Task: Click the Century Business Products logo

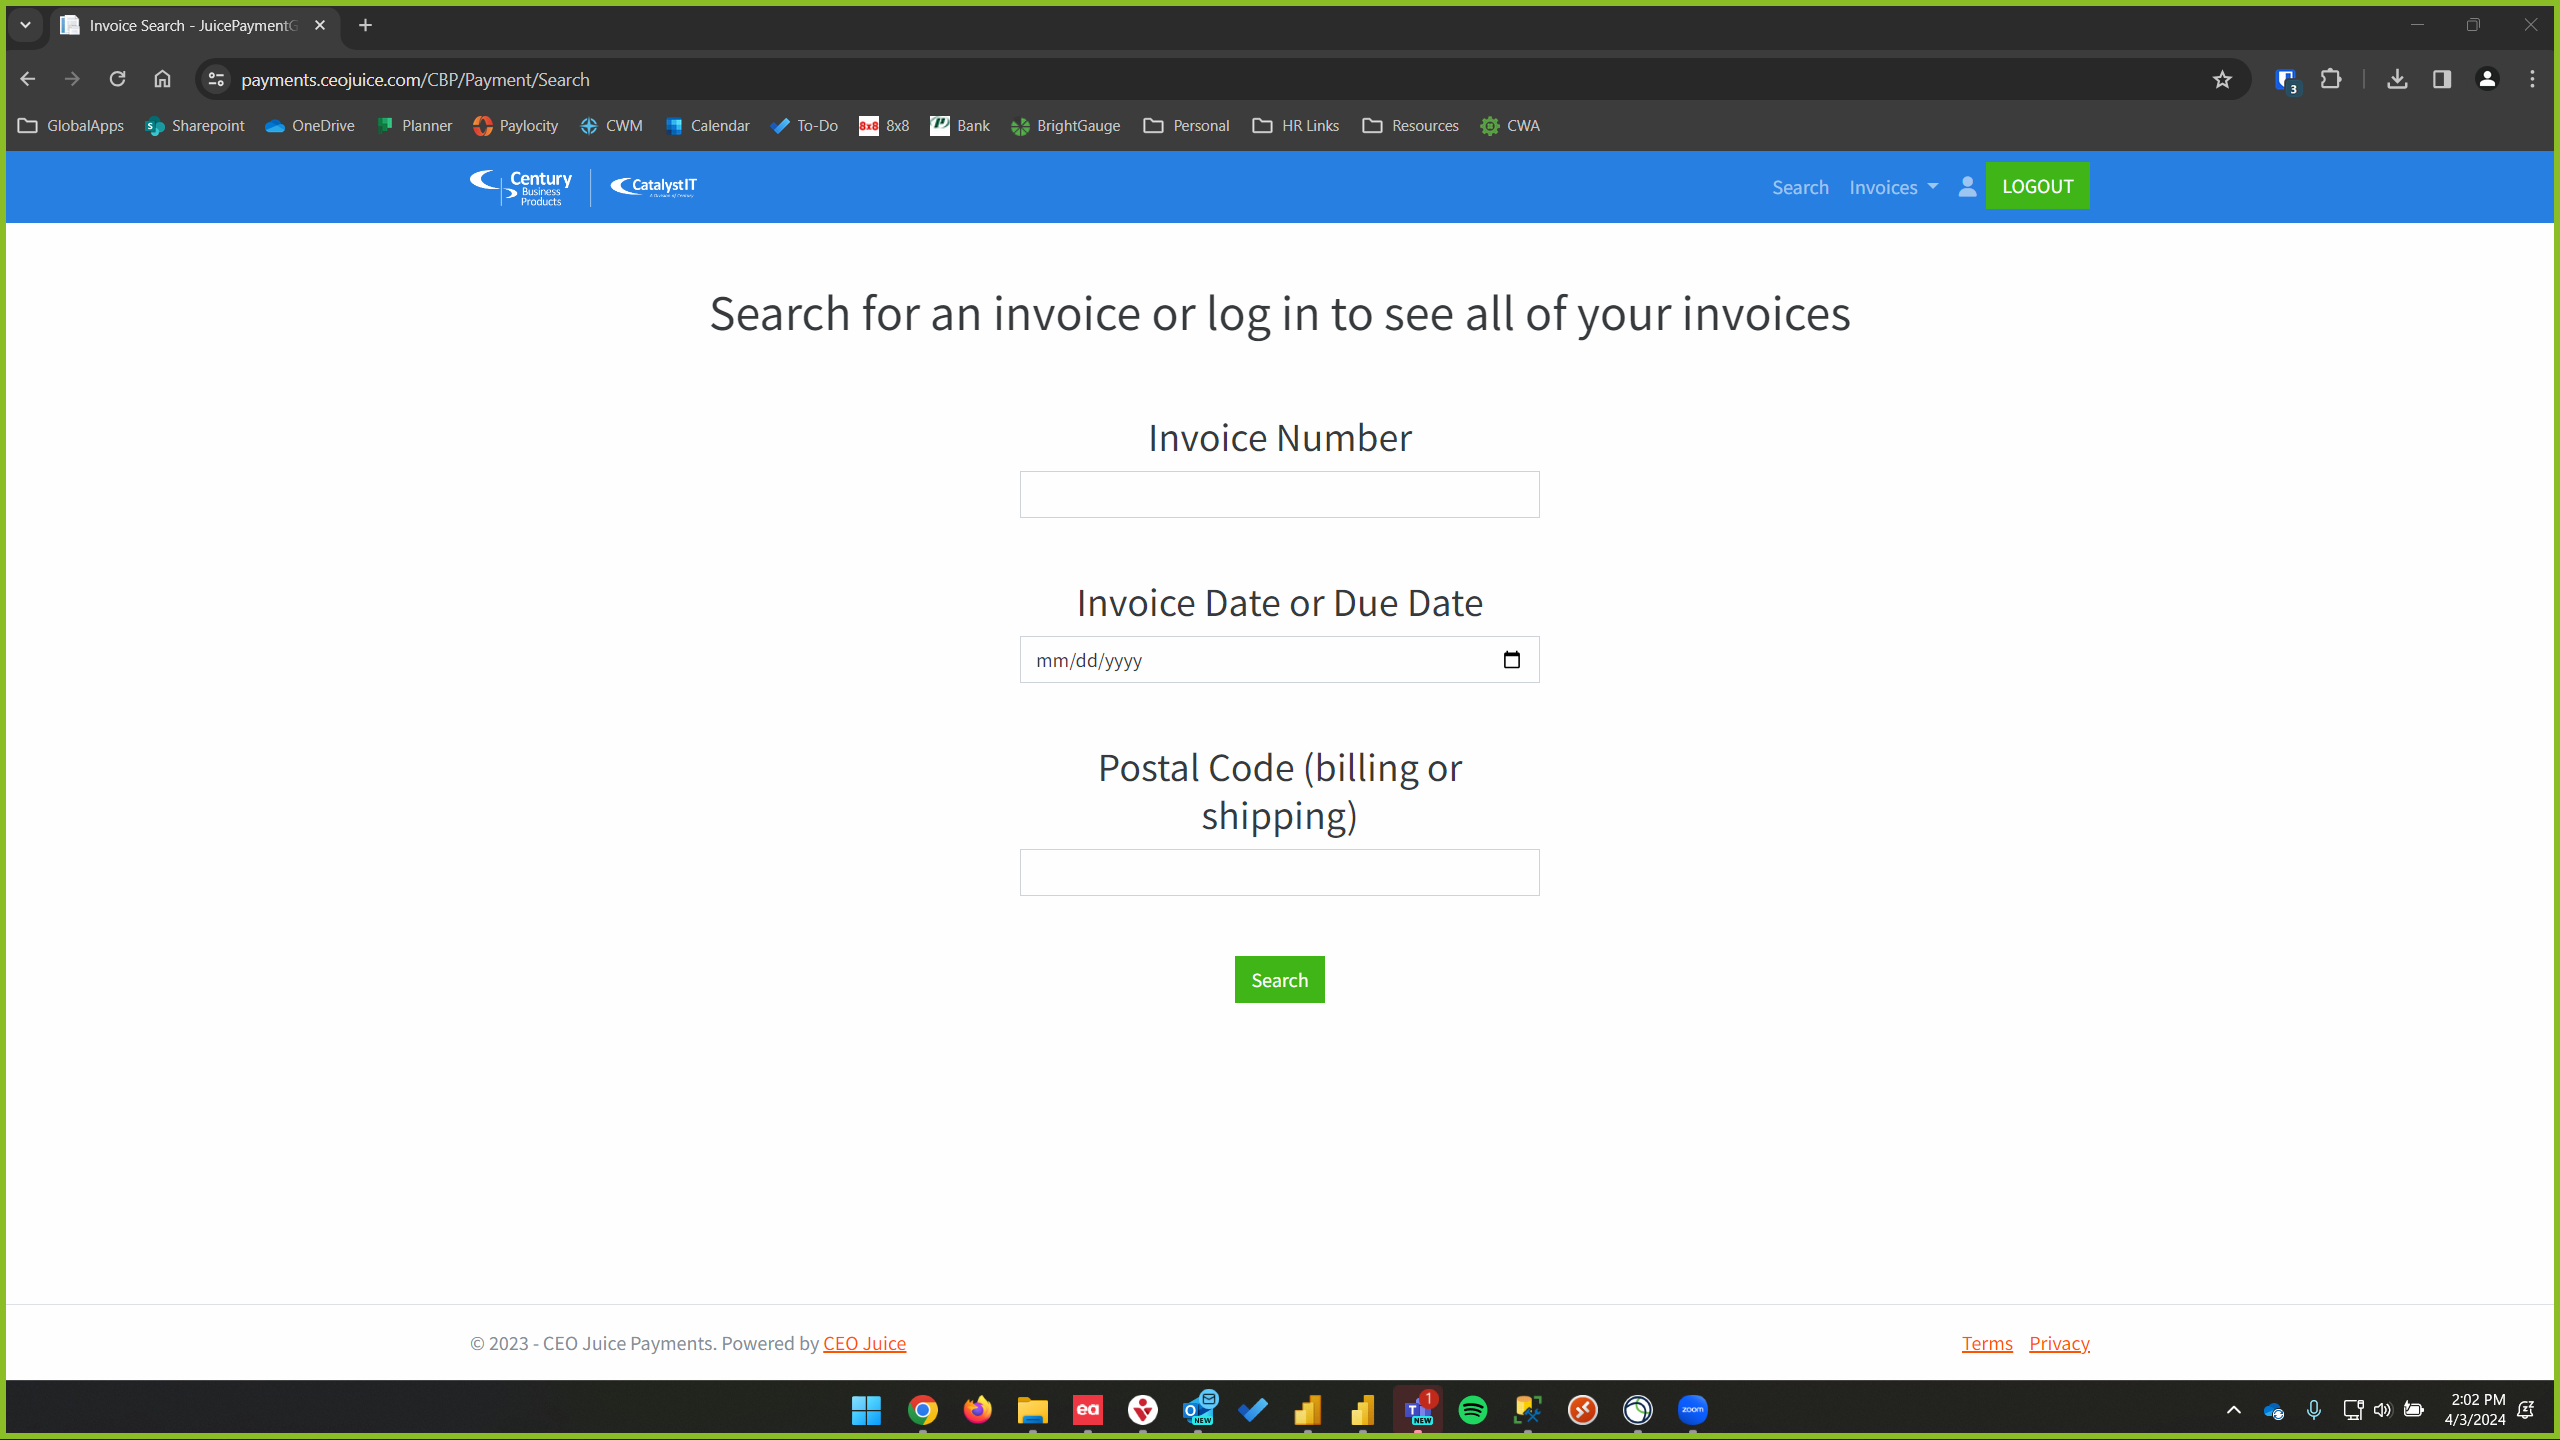Action: [x=522, y=187]
